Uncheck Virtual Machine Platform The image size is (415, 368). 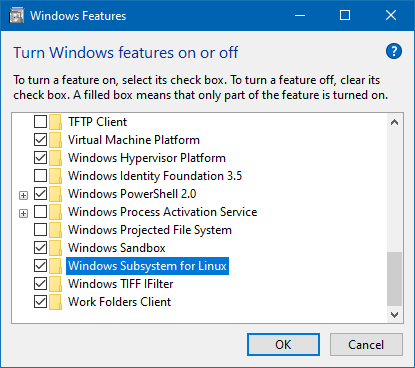click(40, 140)
